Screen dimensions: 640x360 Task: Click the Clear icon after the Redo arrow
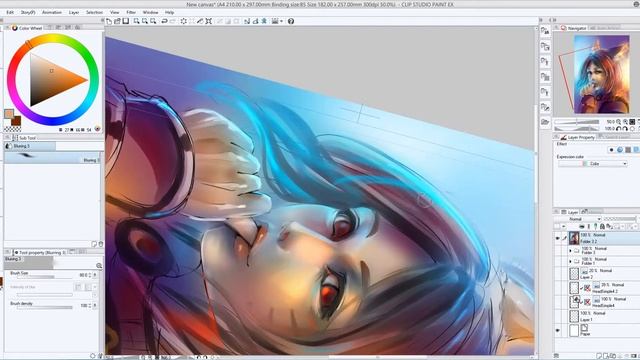click(184, 21)
